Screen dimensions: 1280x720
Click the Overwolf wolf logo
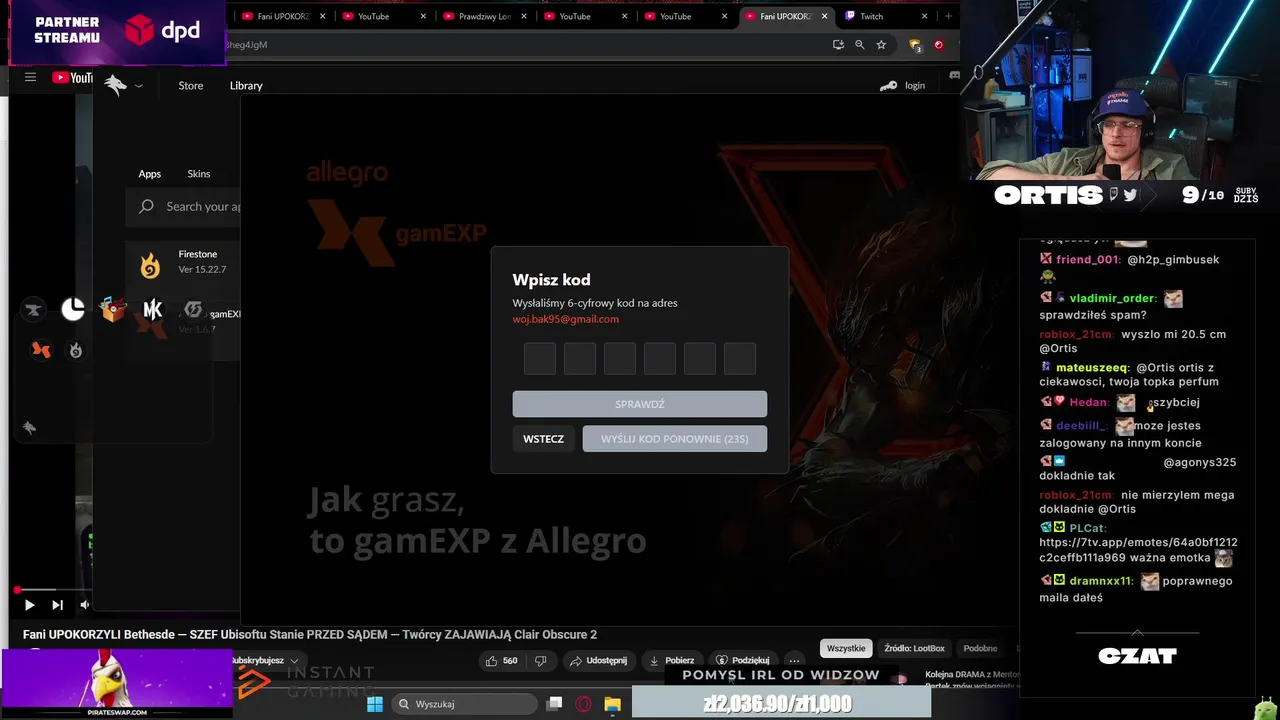coord(116,86)
